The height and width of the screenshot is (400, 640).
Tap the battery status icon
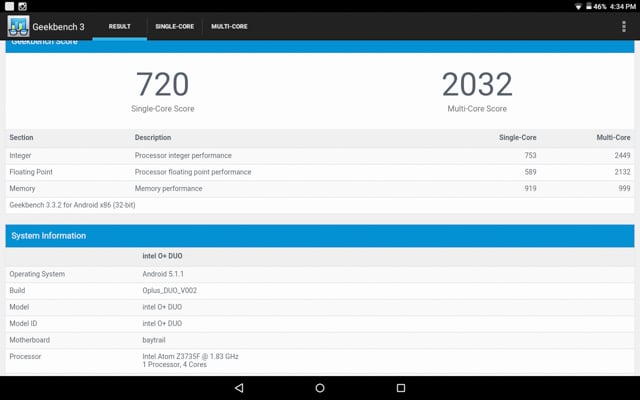589,6
